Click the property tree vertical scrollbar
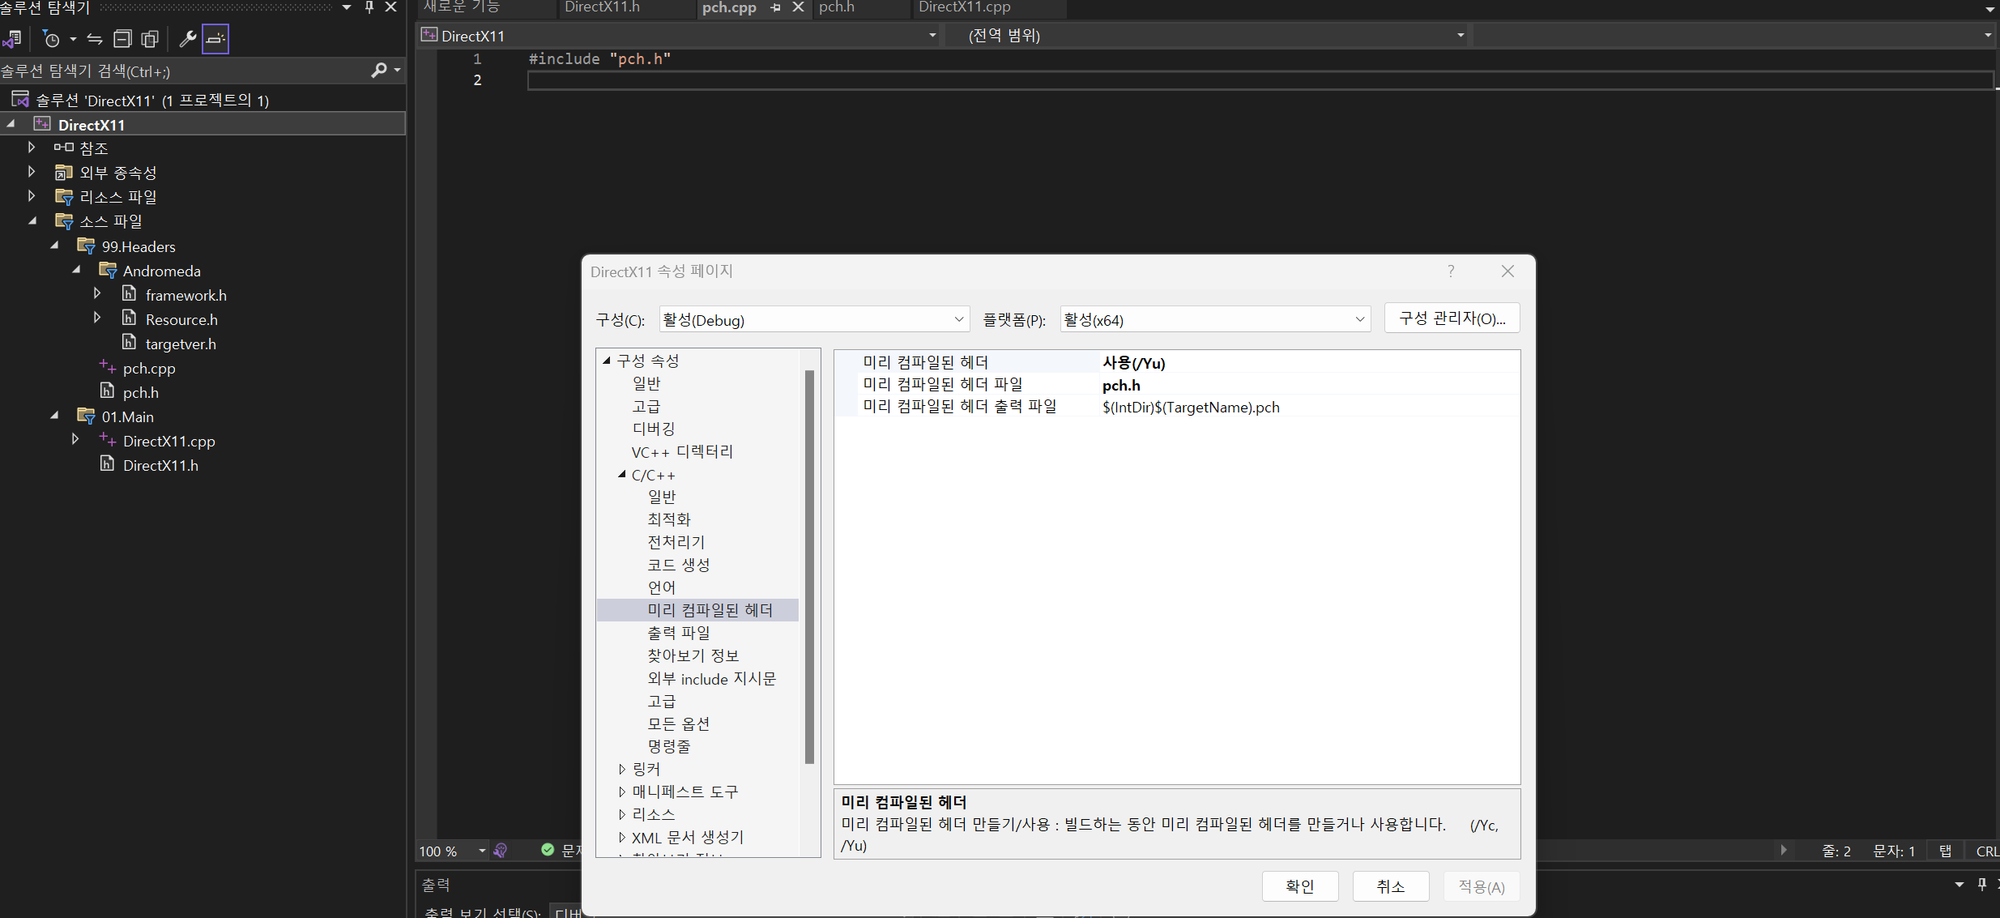The width and height of the screenshot is (2000, 918). coord(809,567)
